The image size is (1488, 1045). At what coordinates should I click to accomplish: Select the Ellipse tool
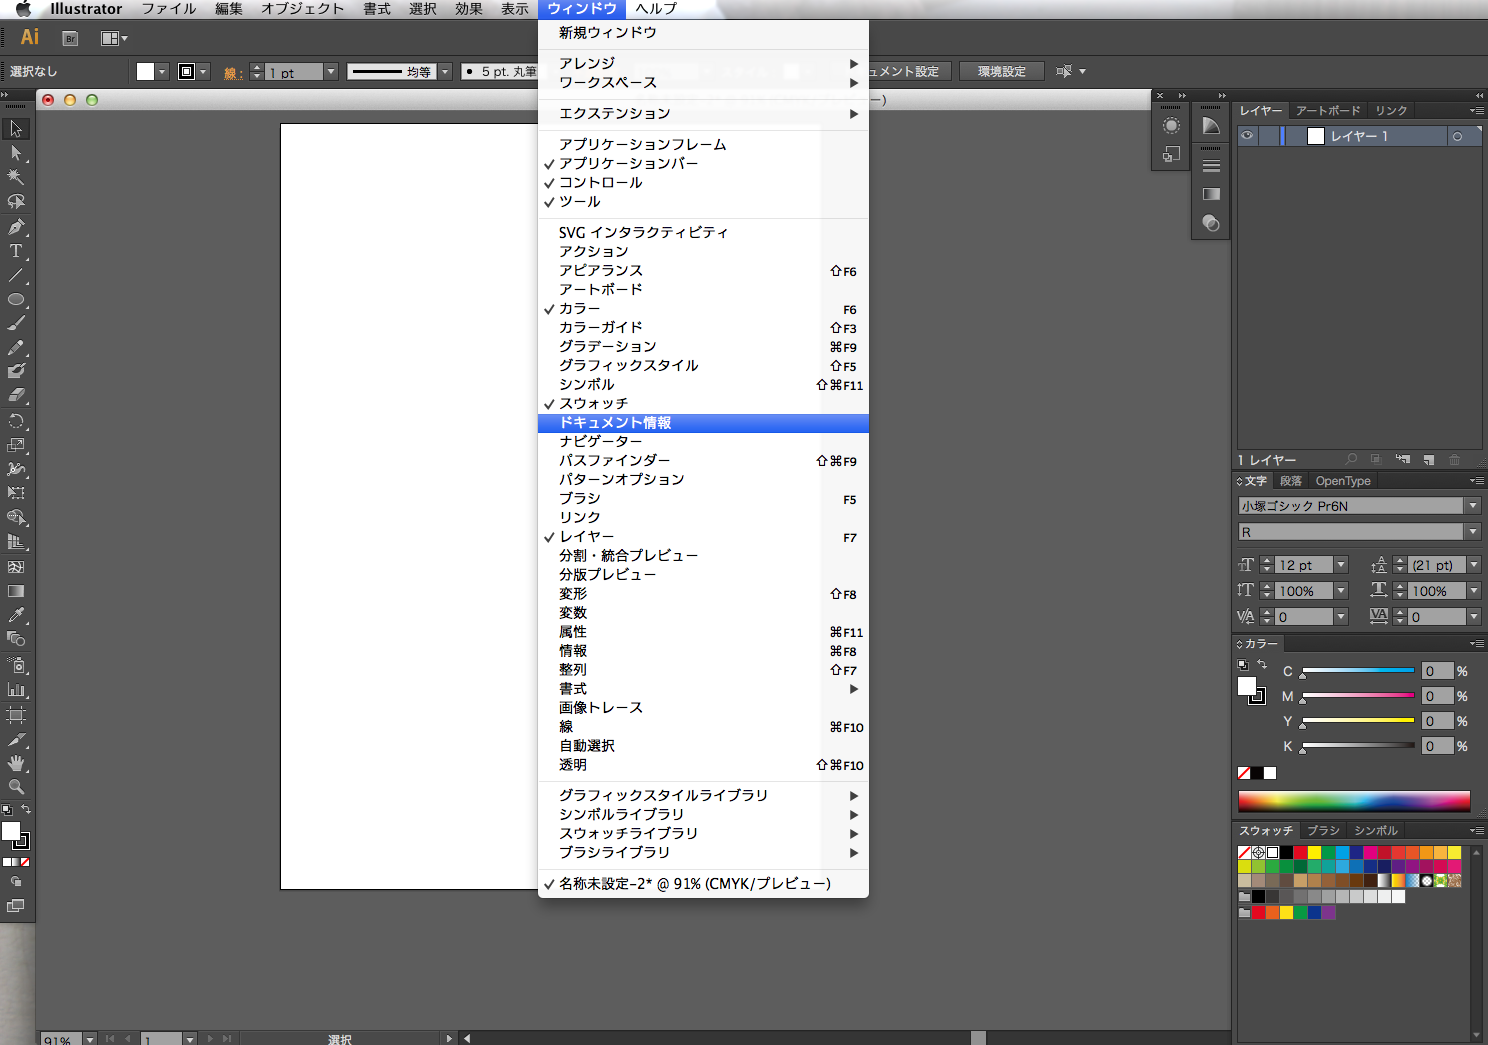click(x=16, y=299)
